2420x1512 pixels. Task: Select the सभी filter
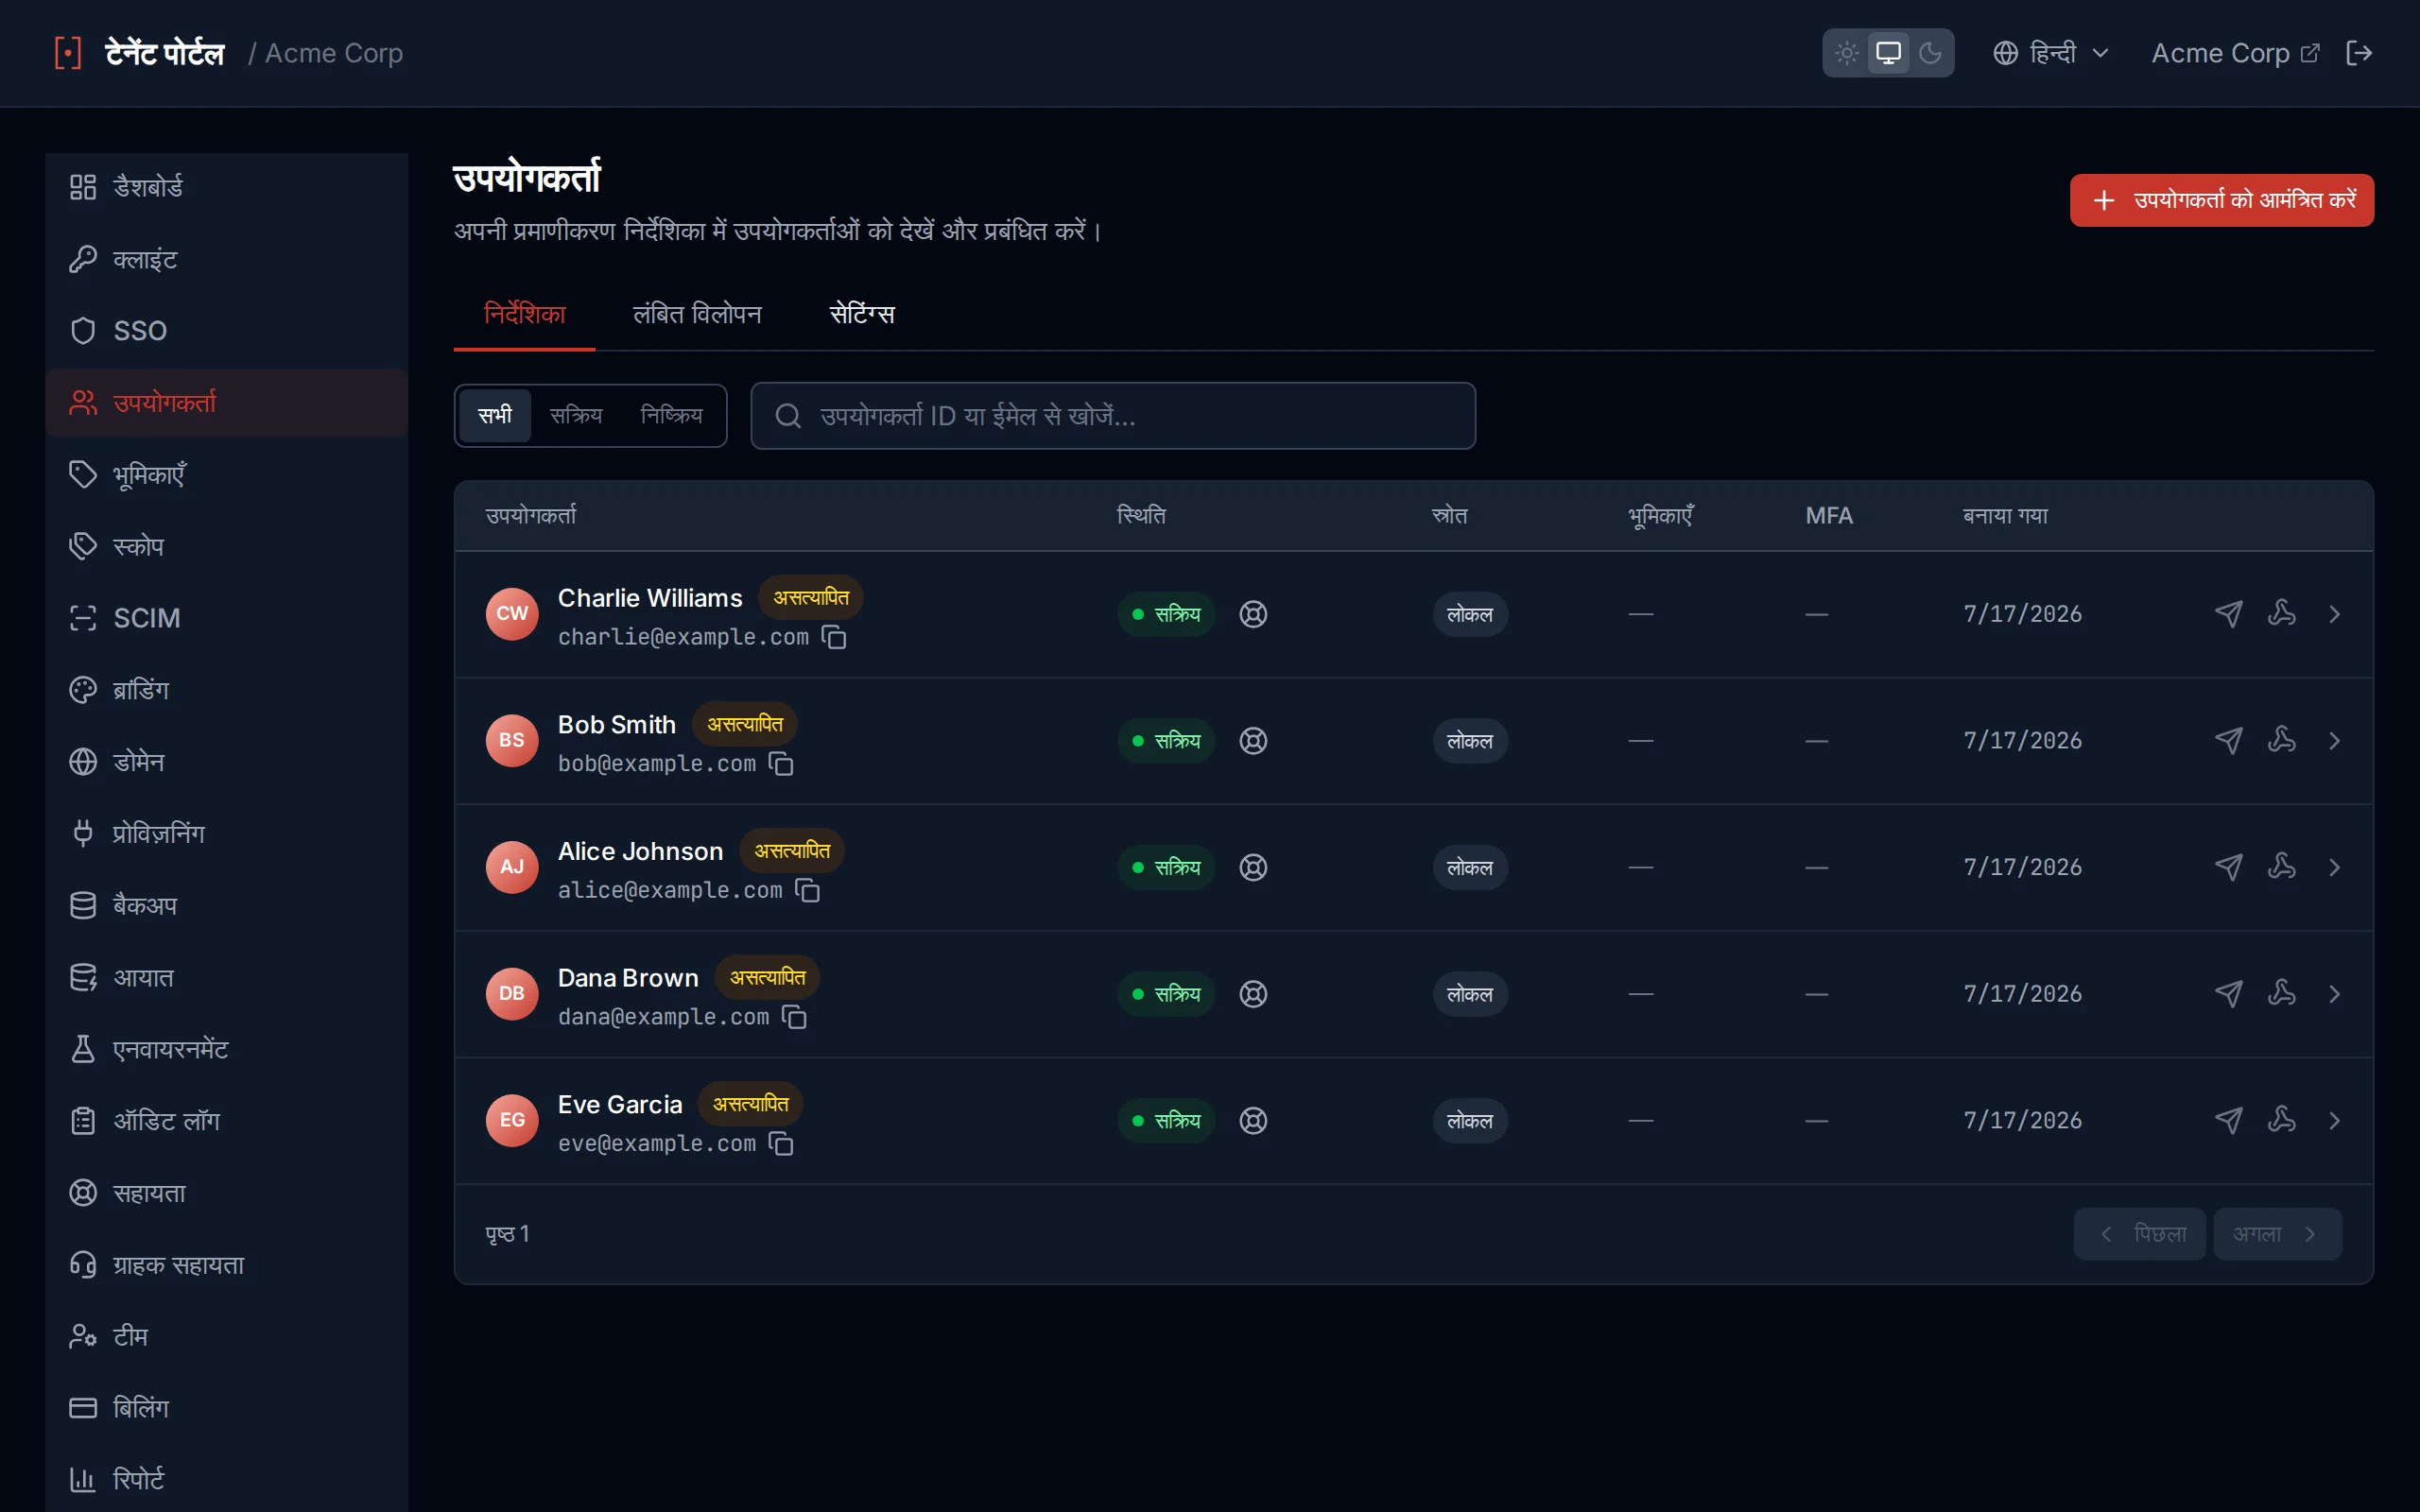tap(495, 415)
